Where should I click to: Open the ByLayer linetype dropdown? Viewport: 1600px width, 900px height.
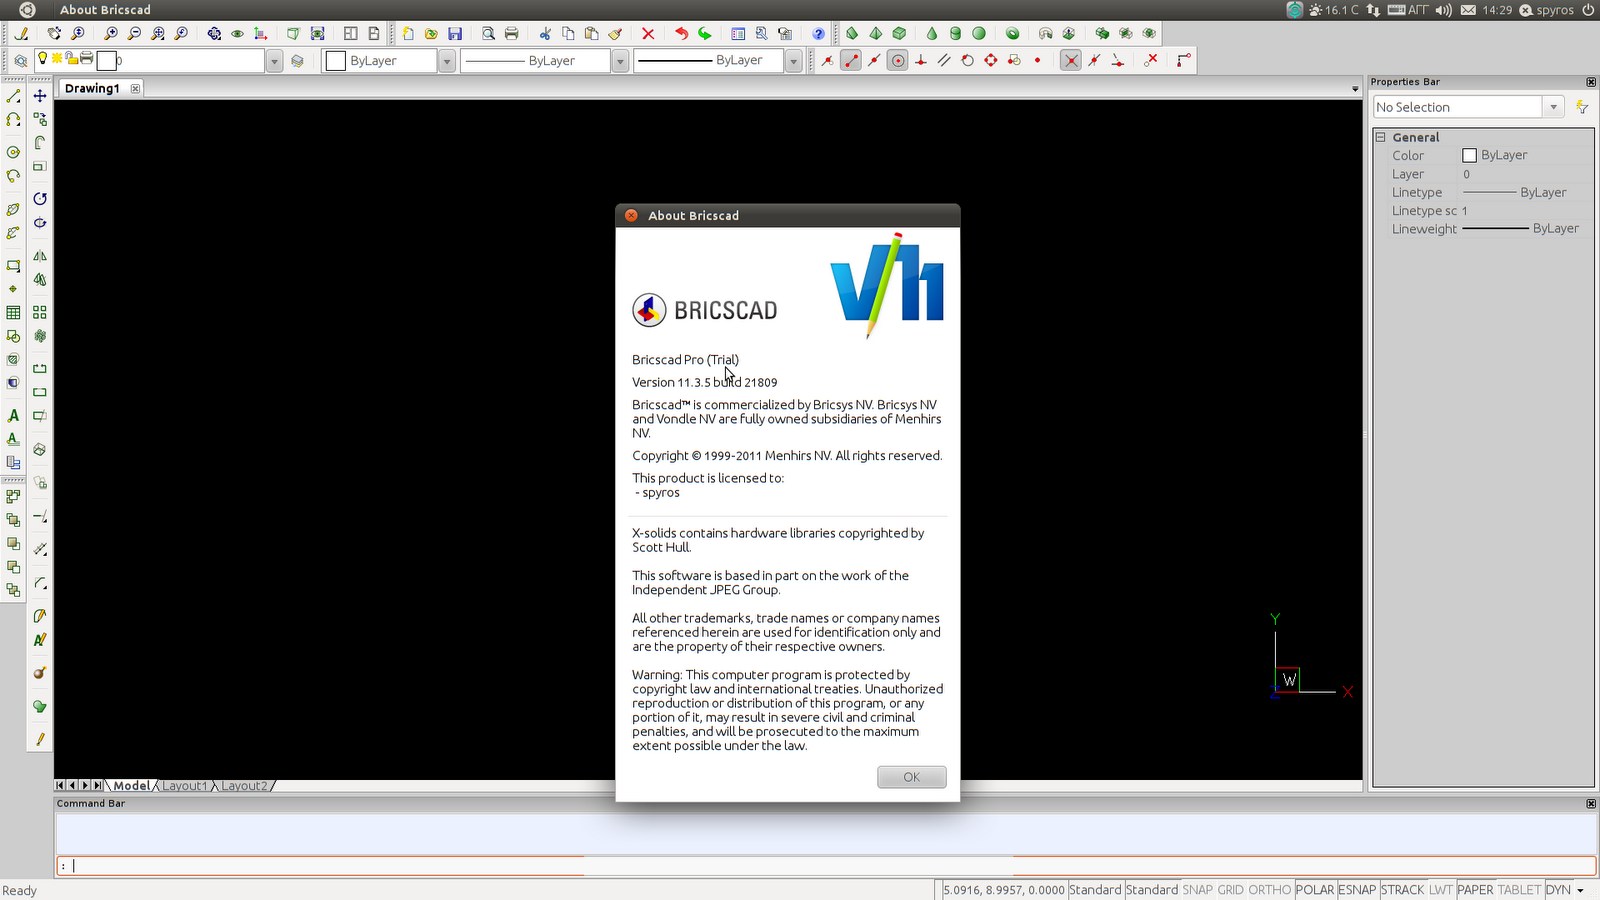click(x=620, y=61)
